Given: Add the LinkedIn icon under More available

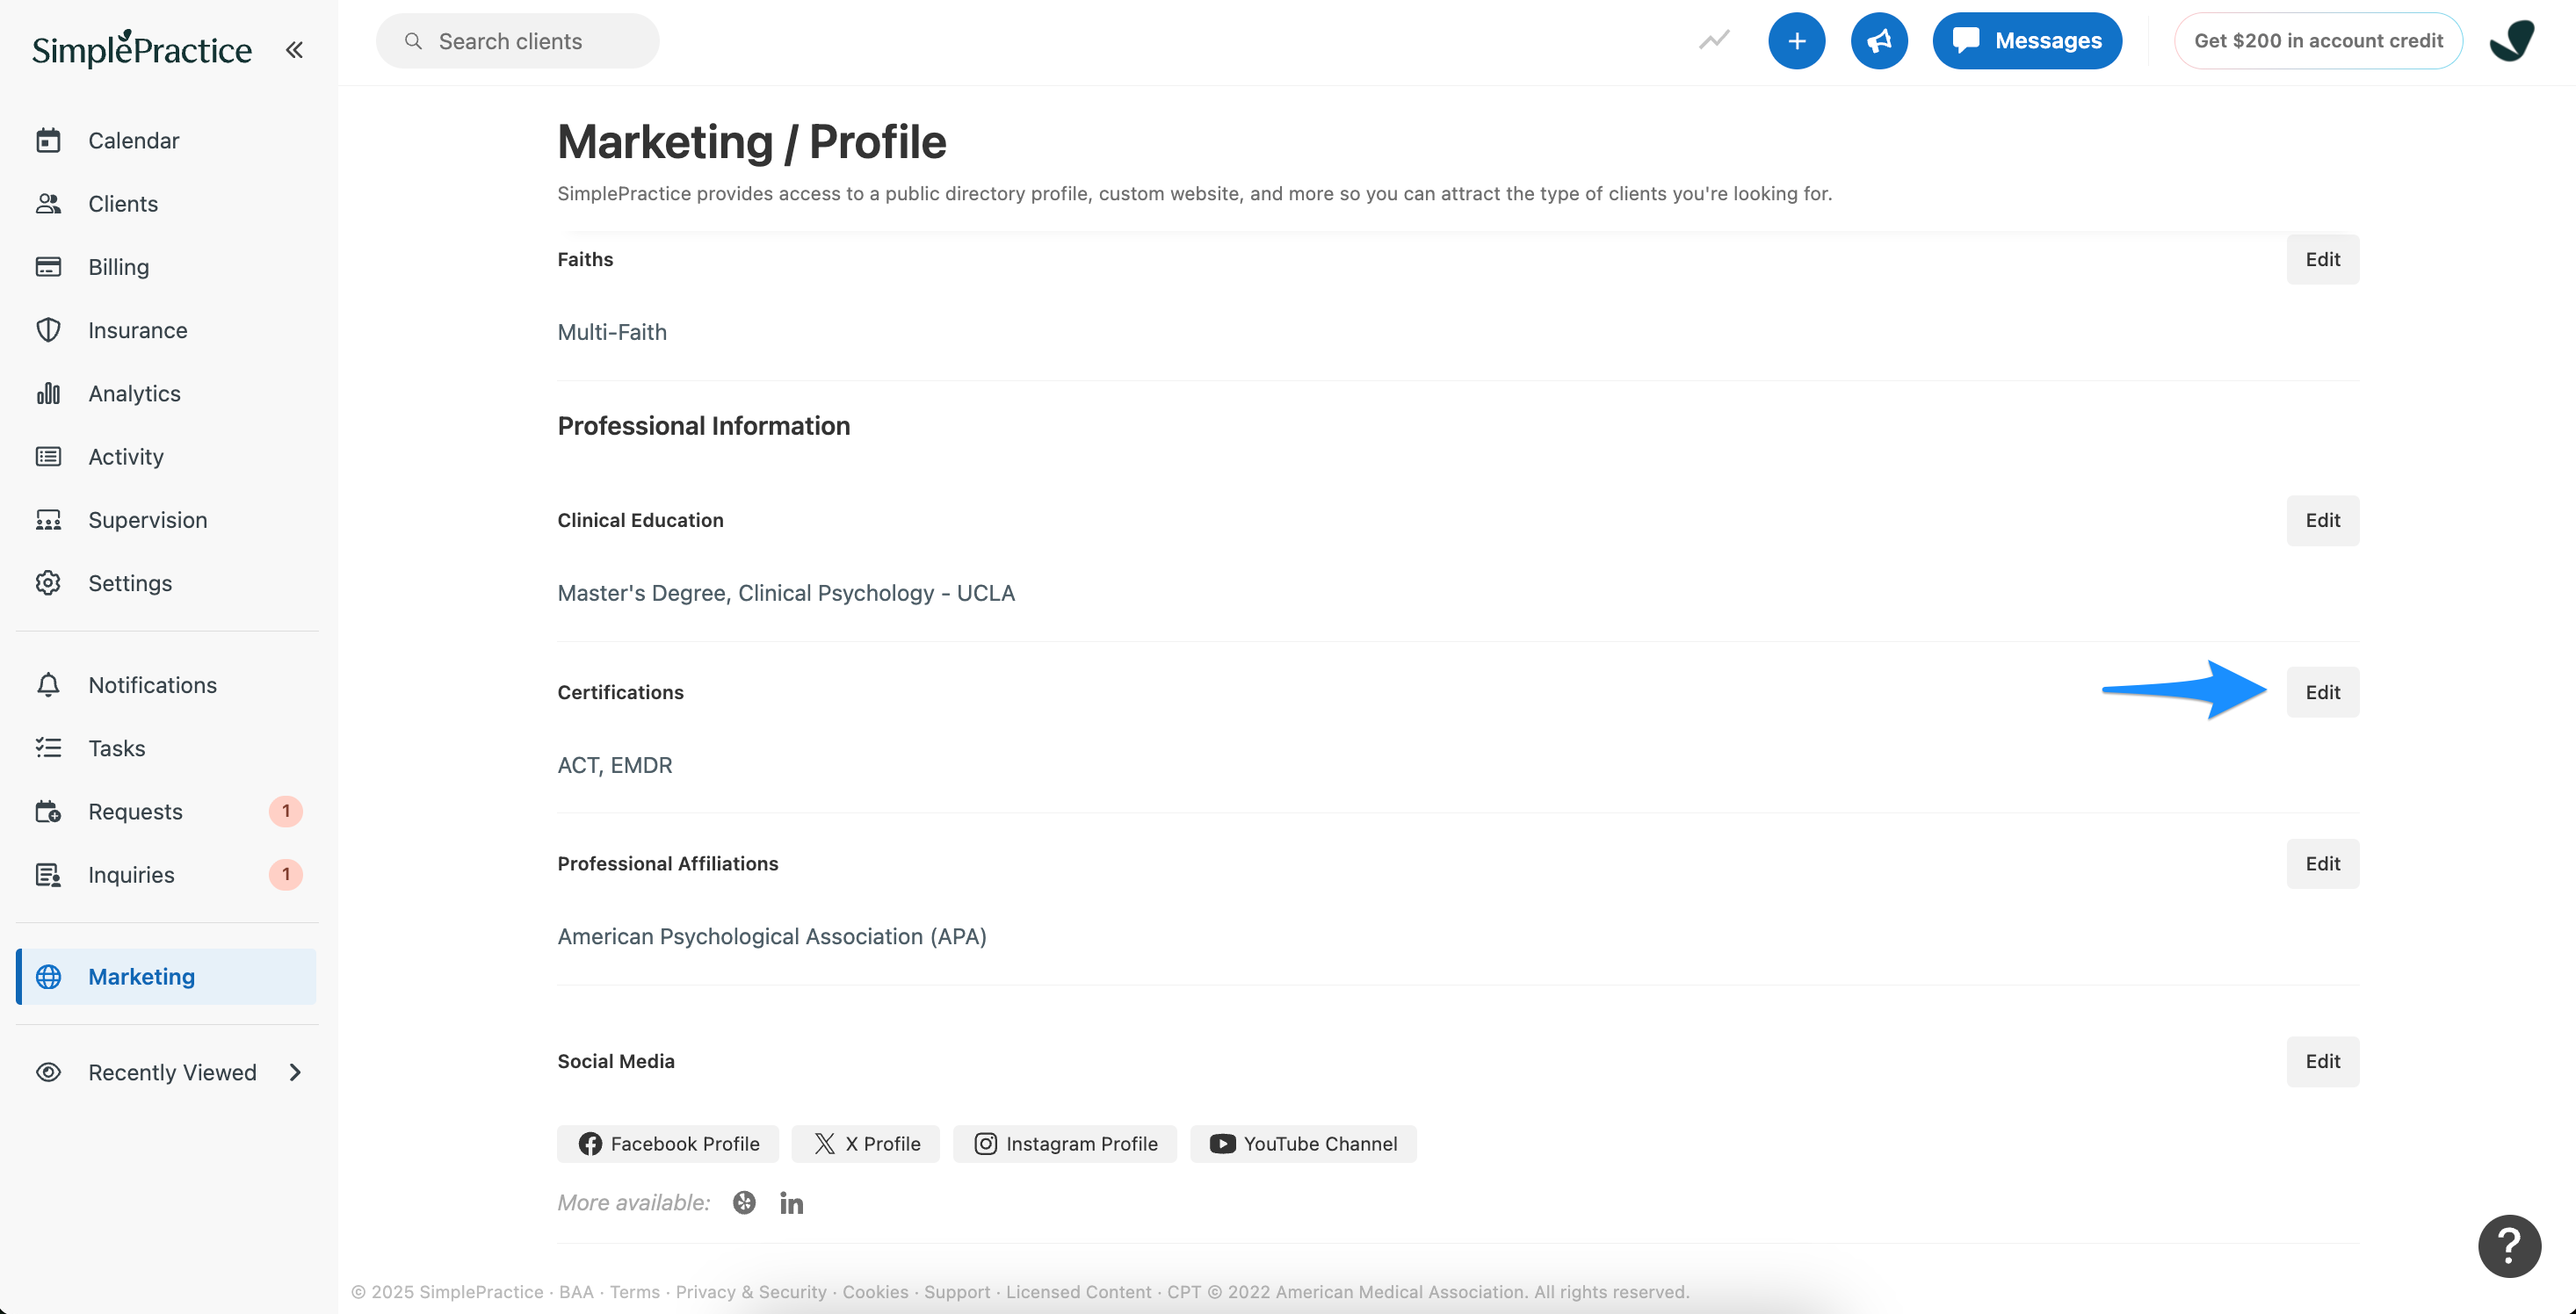Looking at the screenshot, I should (791, 1203).
